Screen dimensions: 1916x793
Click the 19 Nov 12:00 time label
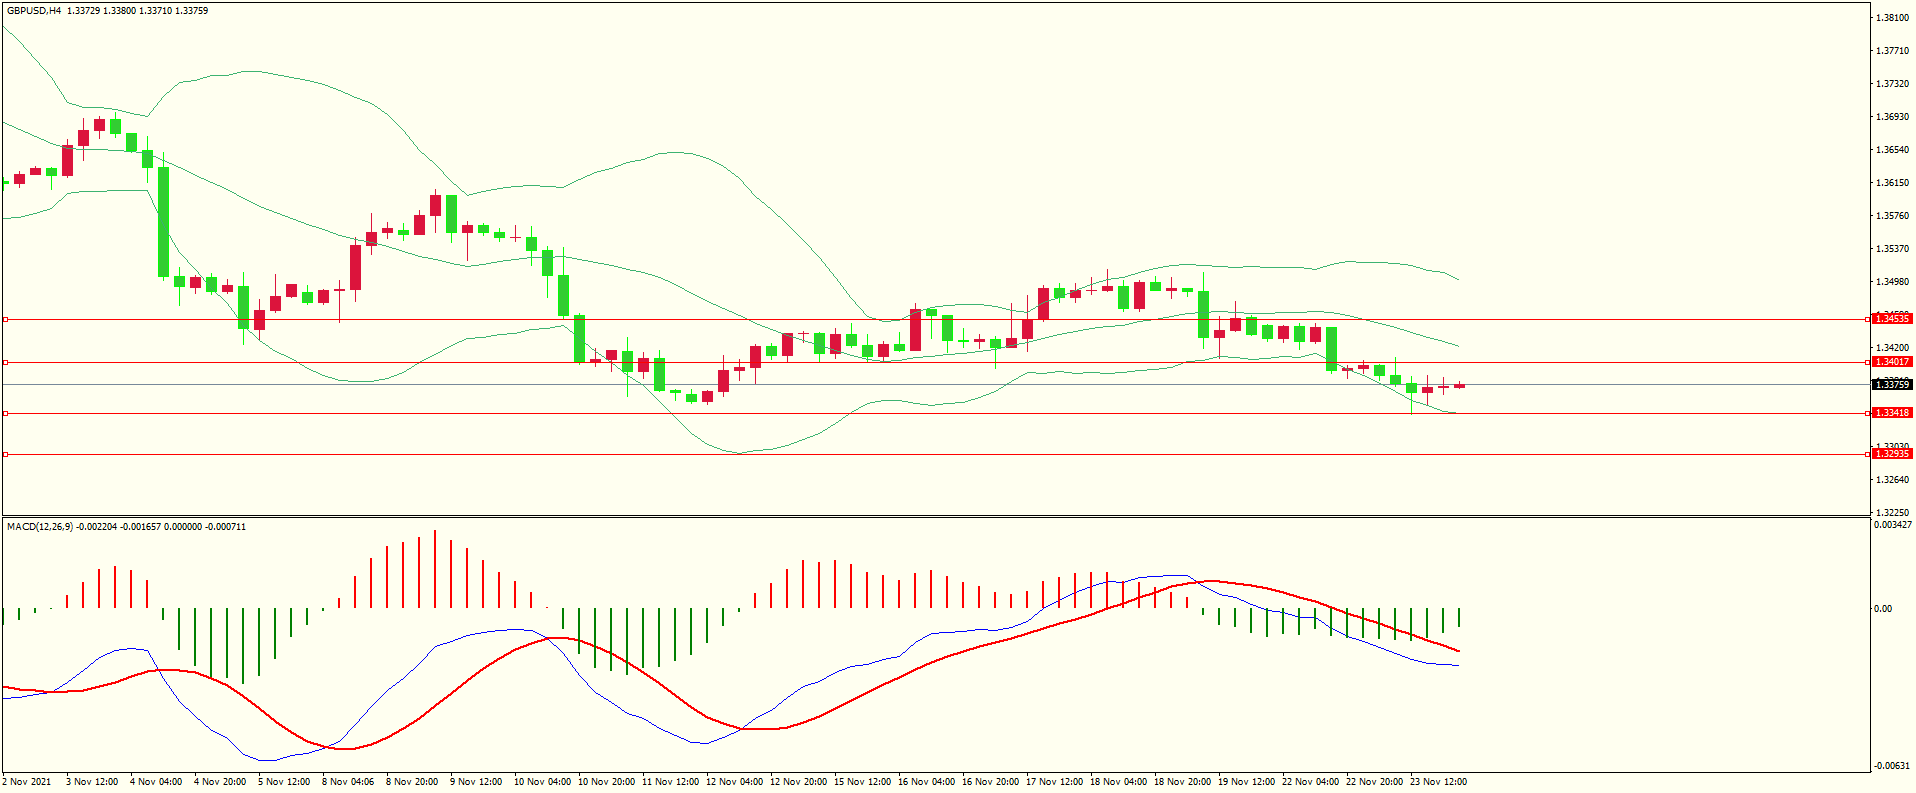pos(1247,782)
